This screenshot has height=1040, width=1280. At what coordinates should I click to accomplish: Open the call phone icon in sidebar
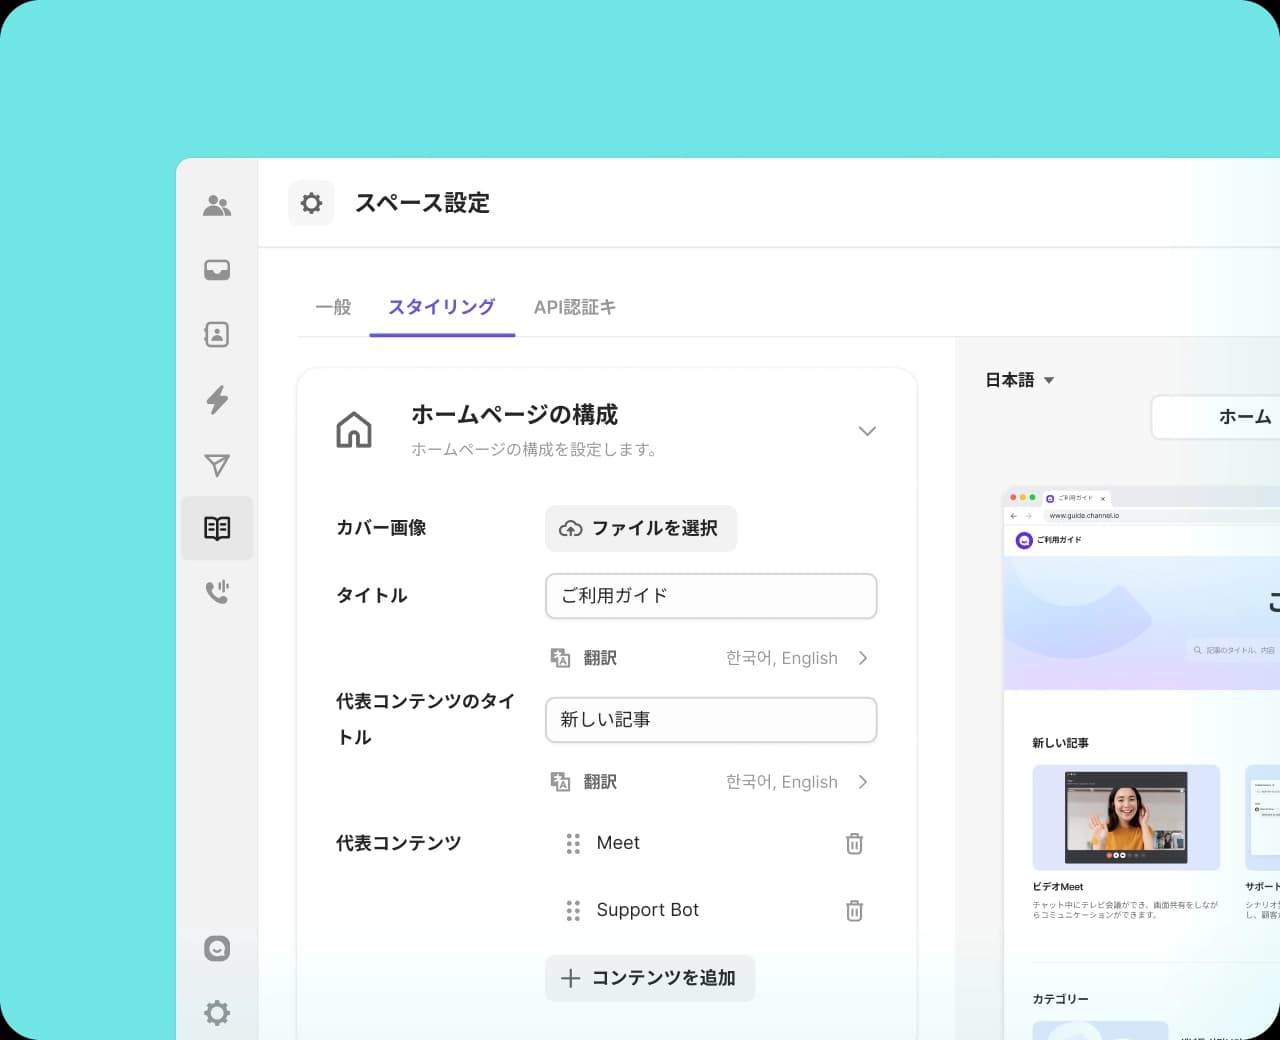coord(217,592)
